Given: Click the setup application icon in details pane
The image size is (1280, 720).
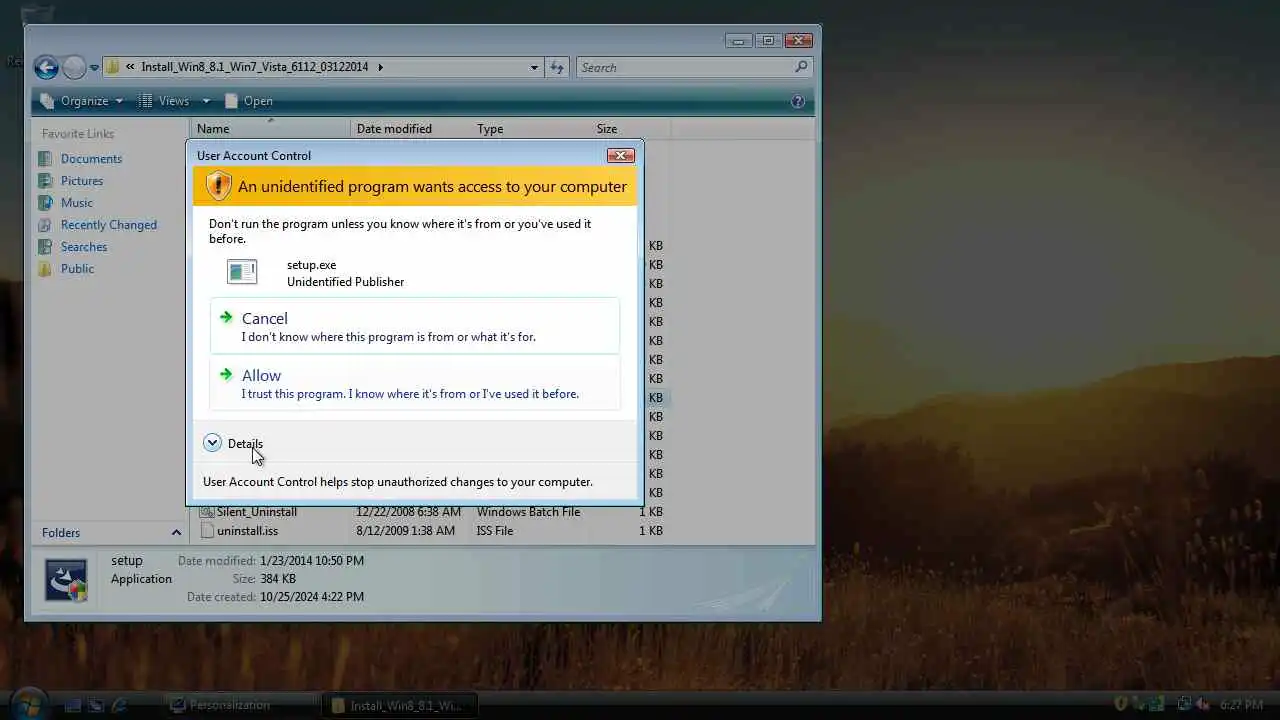Looking at the screenshot, I should coord(66,581).
